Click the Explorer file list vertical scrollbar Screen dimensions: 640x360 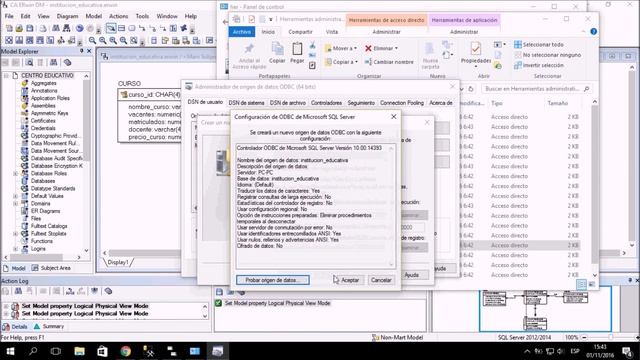(x=595, y=188)
